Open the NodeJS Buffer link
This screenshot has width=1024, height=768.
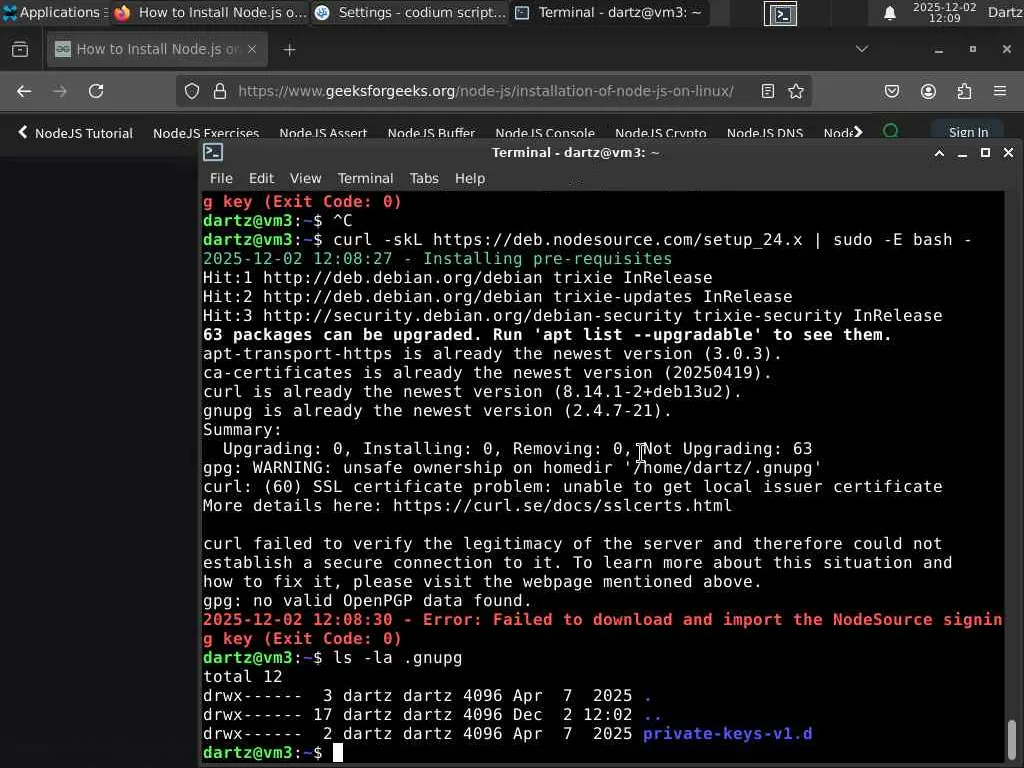[x=431, y=133]
